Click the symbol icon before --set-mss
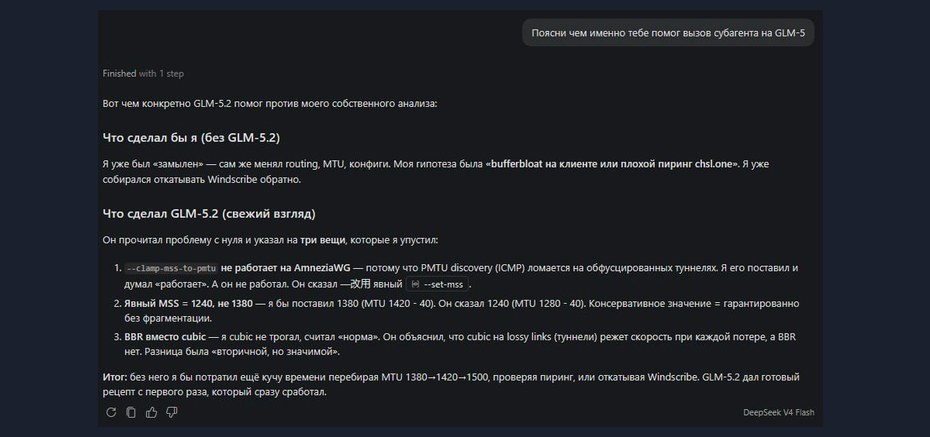 (415, 284)
